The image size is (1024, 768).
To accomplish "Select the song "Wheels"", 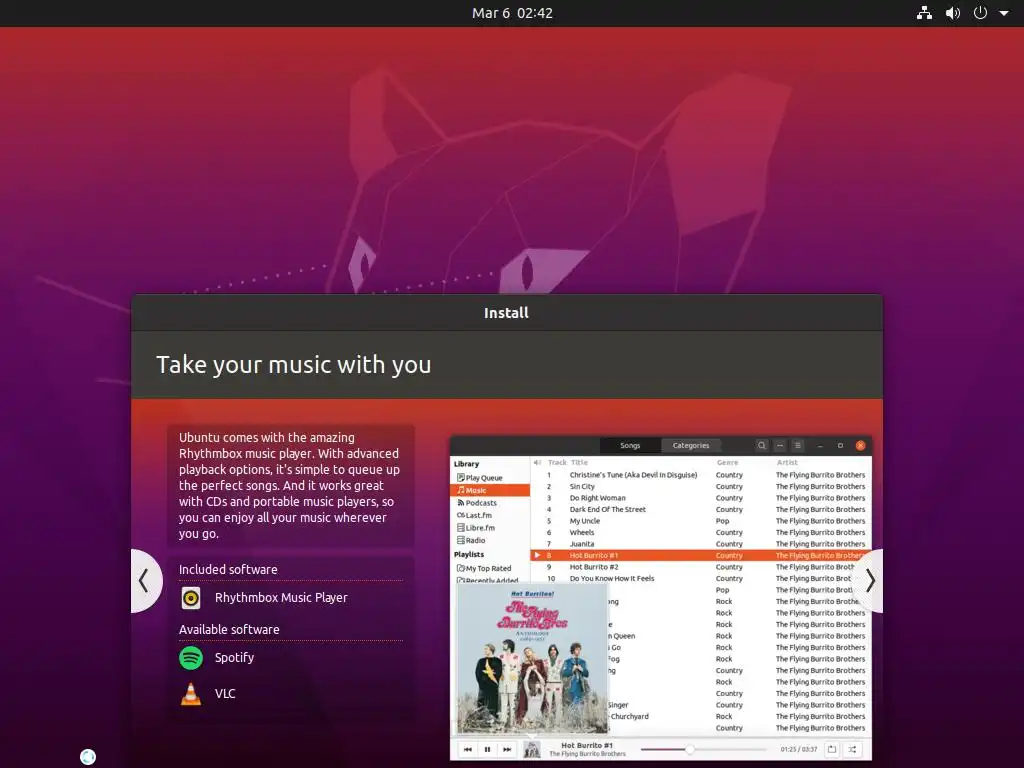I will pyautogui.click(x=582, y=533).
